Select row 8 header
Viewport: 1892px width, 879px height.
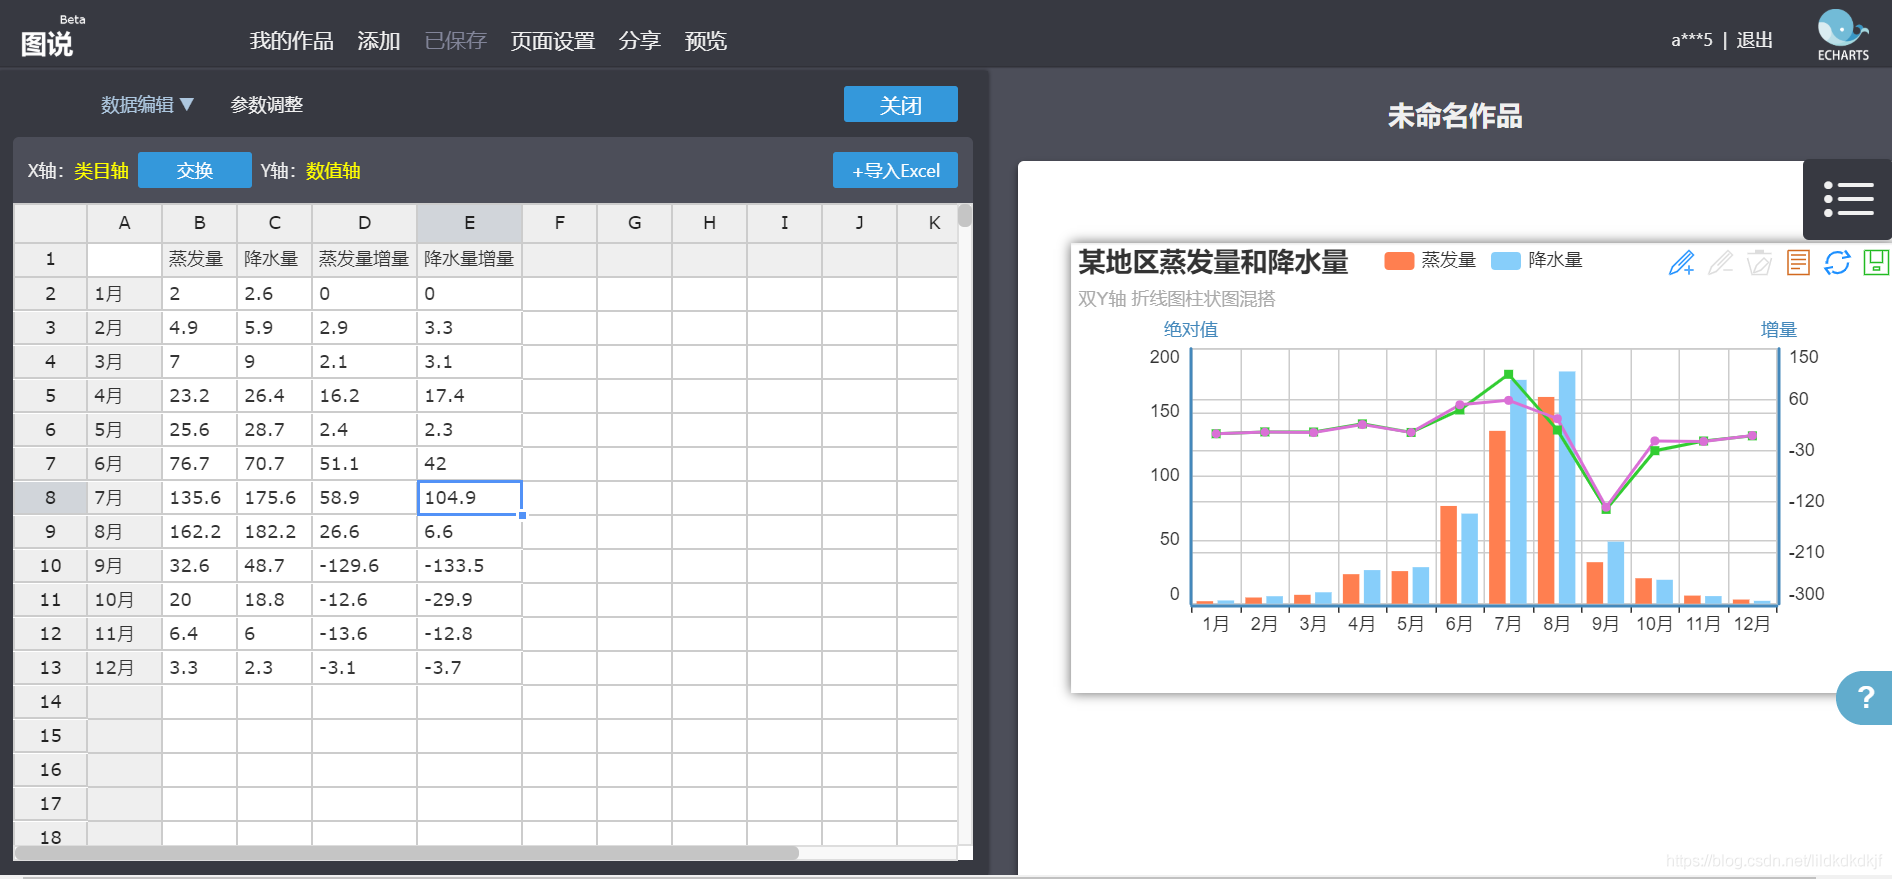click(x=50, y=497)
